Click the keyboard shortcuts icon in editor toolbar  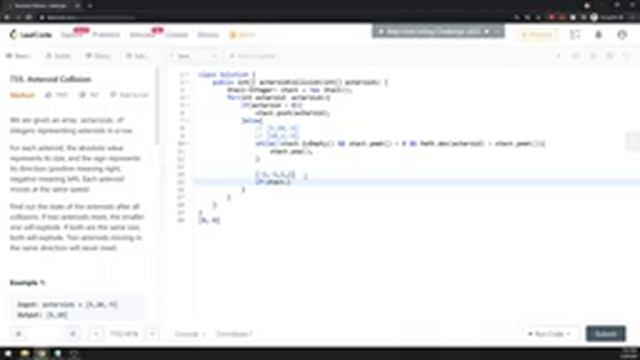[576, 56]
